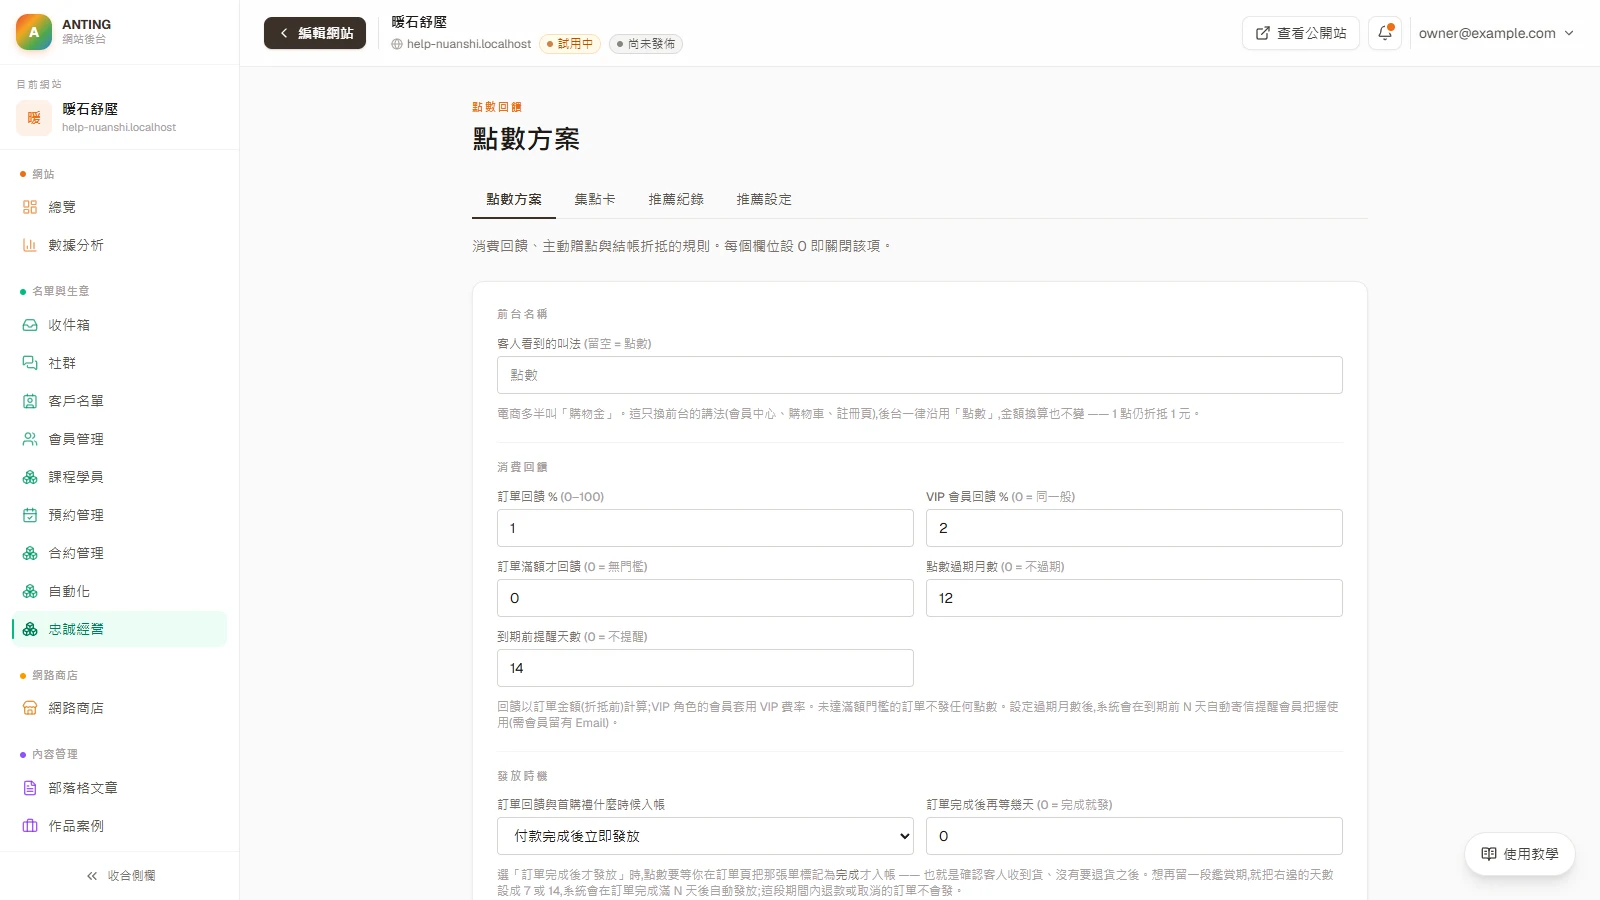Focus the 客人看到的叫法 input field
The width and height of the screenshot is (1600, 900).
pos(920,375)
